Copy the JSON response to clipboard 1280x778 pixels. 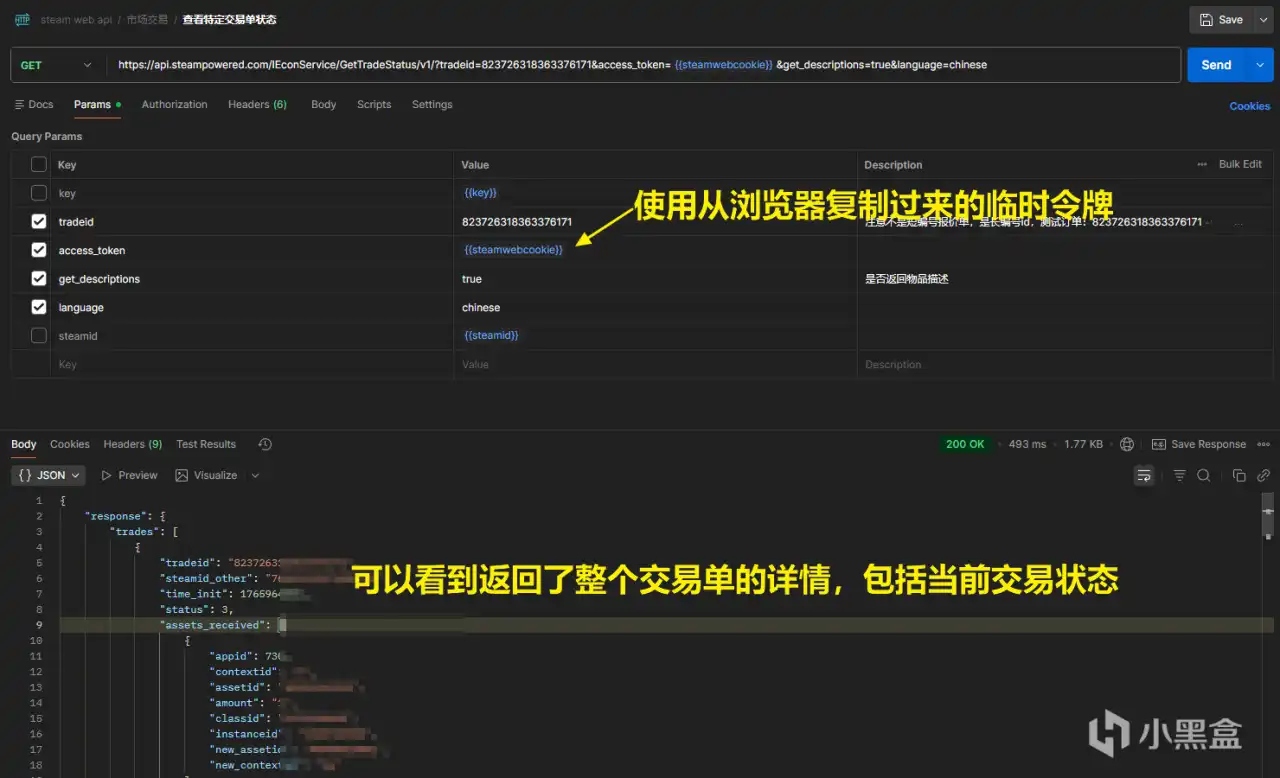1239,476
